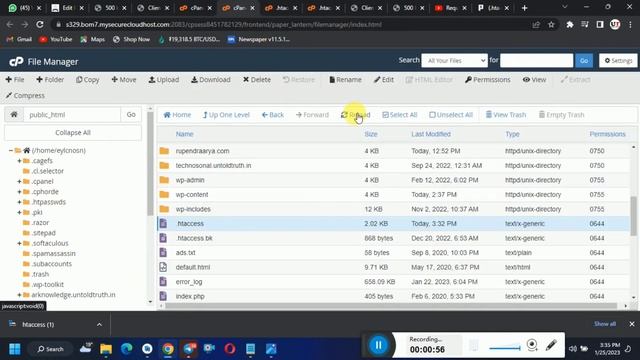Open the Upload tool
640x360 pixels.
tap(164, 80)
